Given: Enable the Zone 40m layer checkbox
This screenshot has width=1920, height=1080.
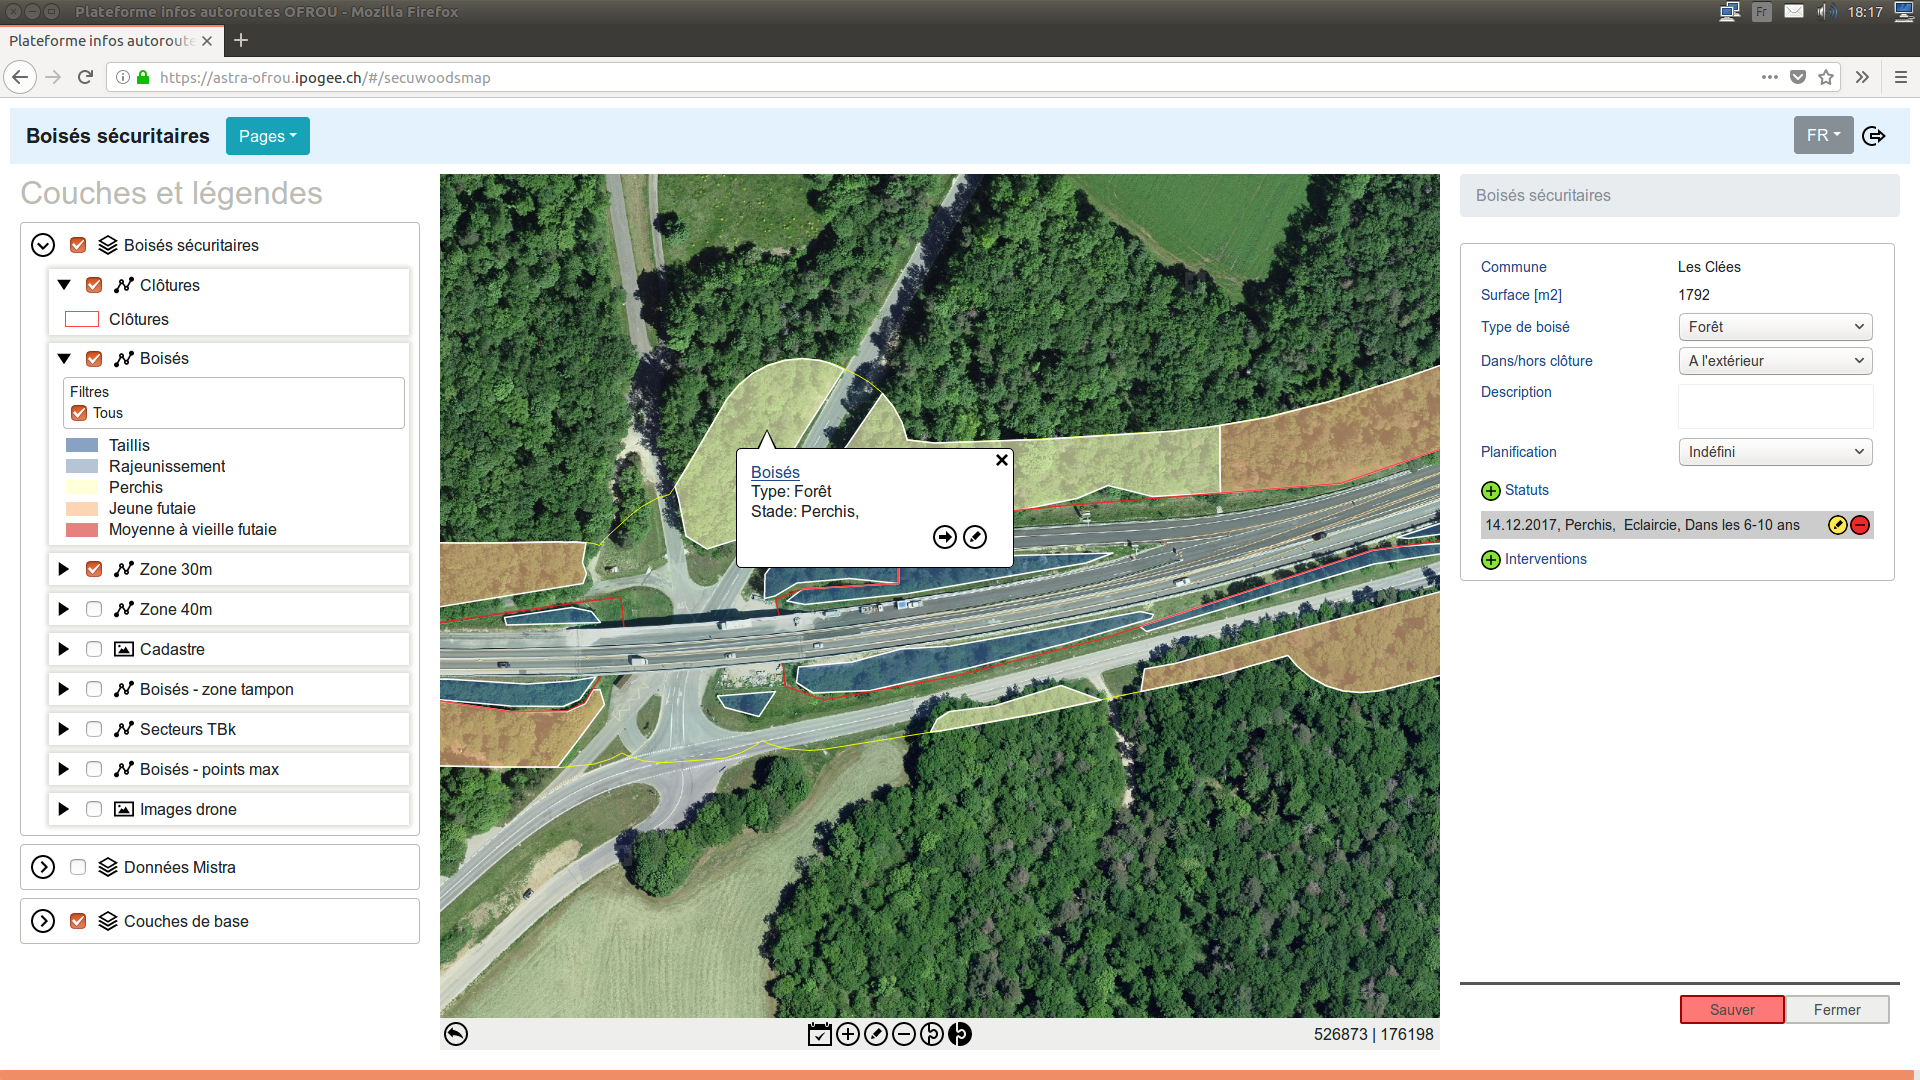Looking at the screenshot, I should click(x=94, y=609).
